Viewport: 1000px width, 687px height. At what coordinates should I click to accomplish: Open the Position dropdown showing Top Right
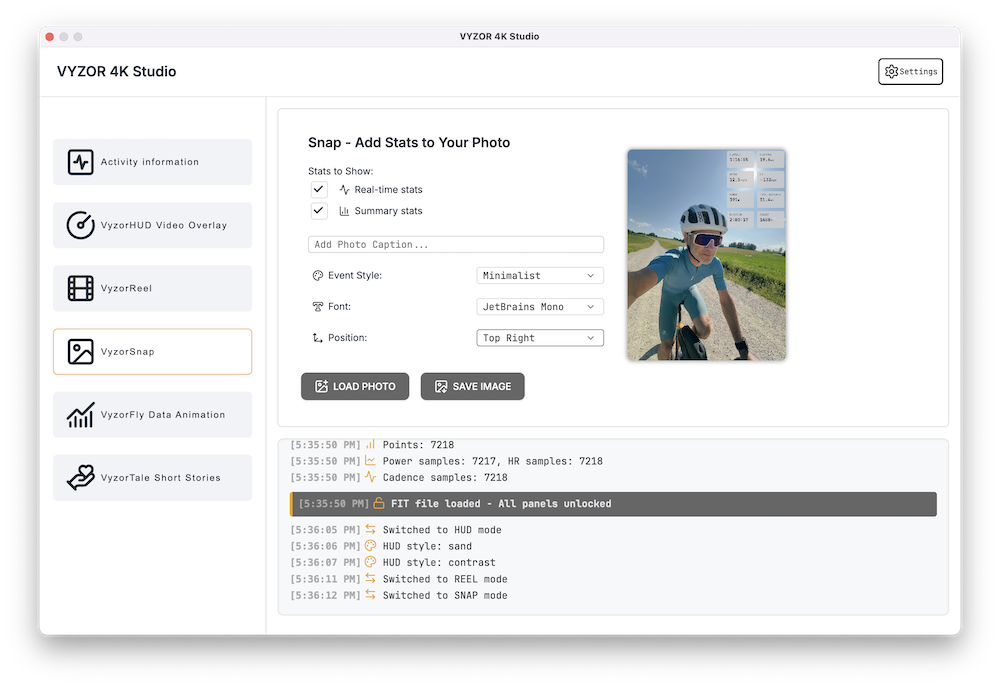540,338
